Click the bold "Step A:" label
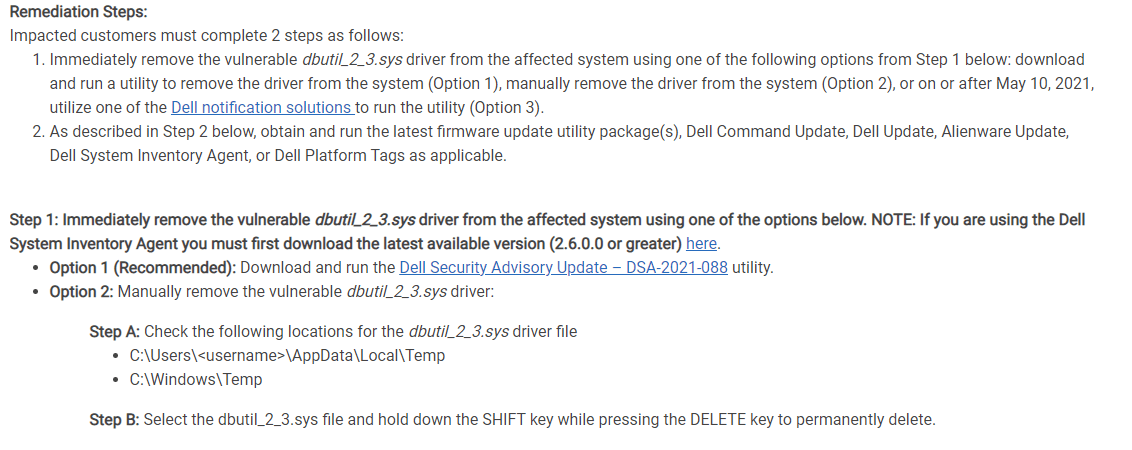The width and height of the screenshot is (1132, 450). click(x=114, y=332)
